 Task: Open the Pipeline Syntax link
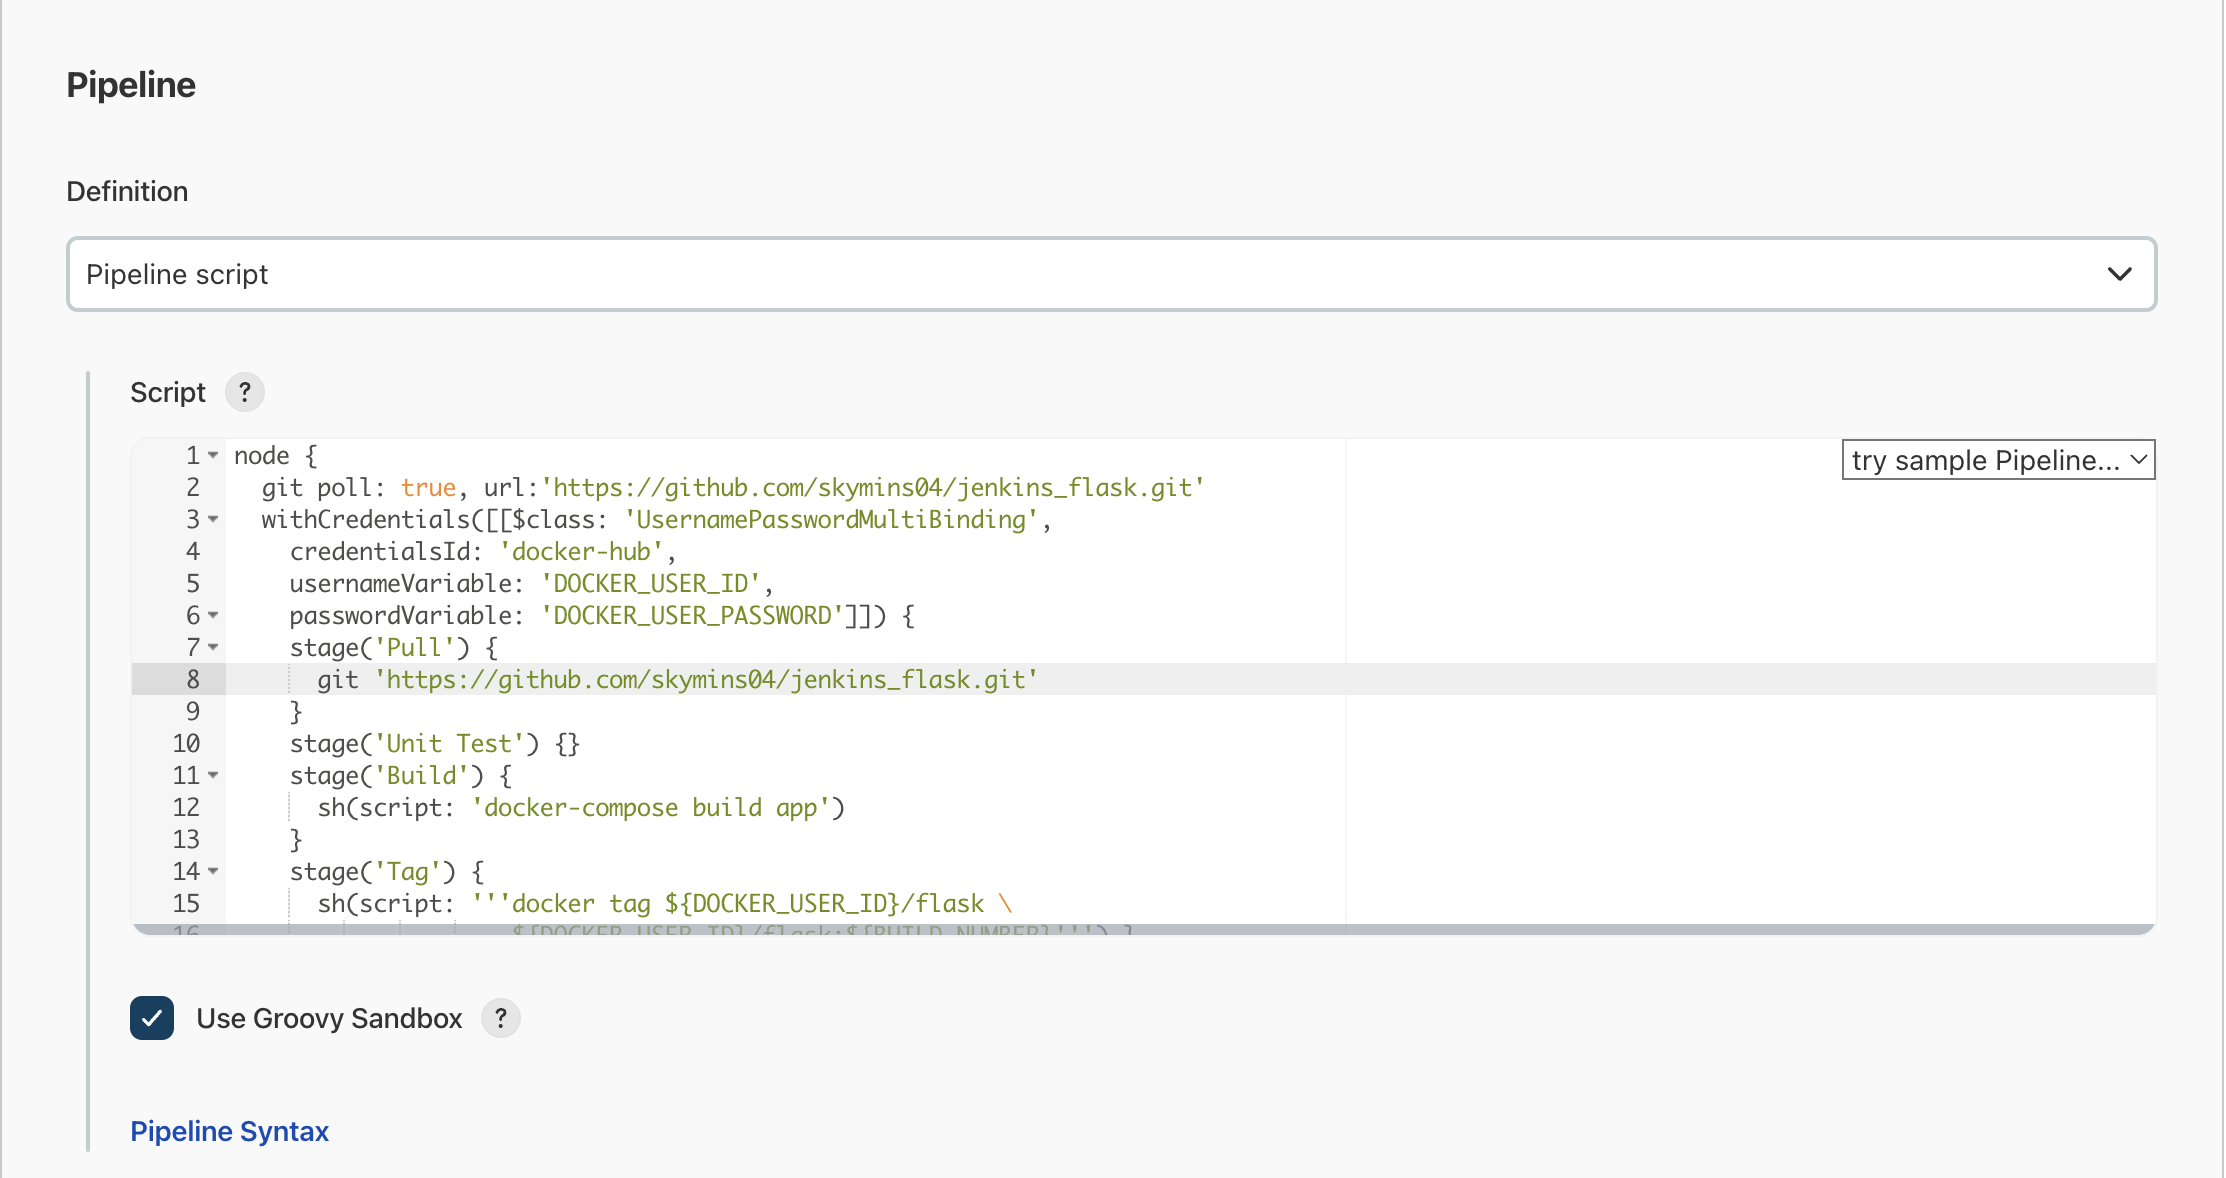[229, 1131]
